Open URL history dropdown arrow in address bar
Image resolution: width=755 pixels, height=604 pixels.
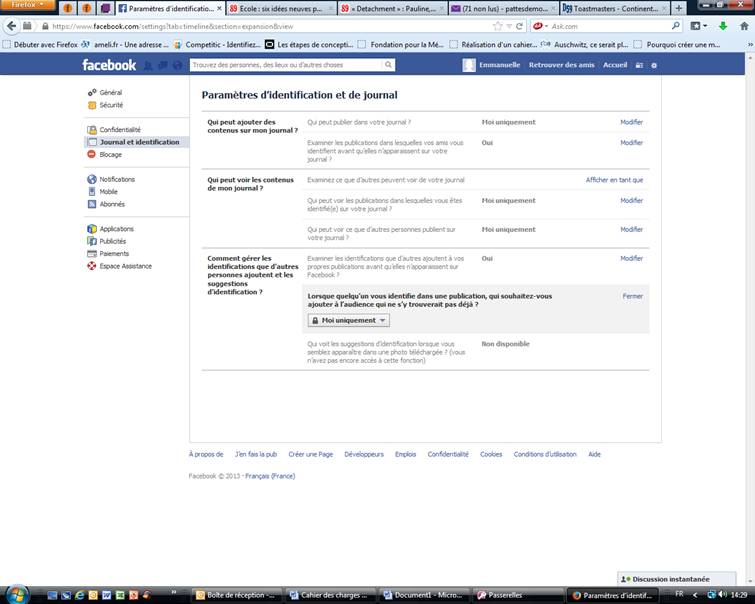(509, 26)
